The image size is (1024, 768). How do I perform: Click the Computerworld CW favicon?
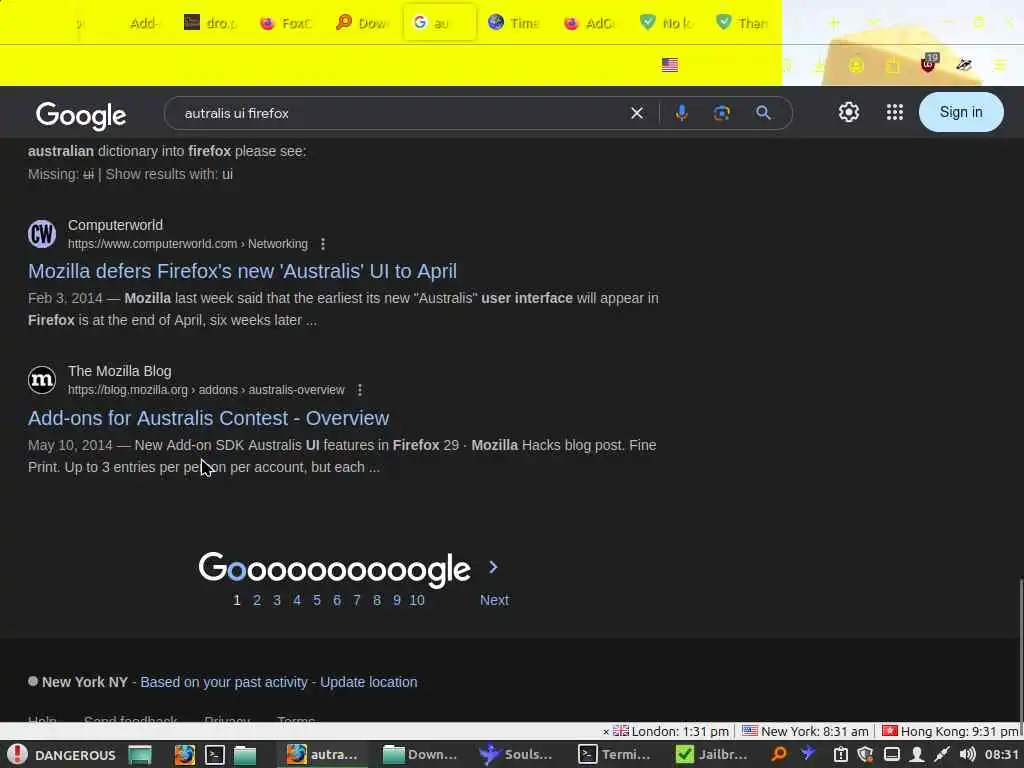[42, 234]
